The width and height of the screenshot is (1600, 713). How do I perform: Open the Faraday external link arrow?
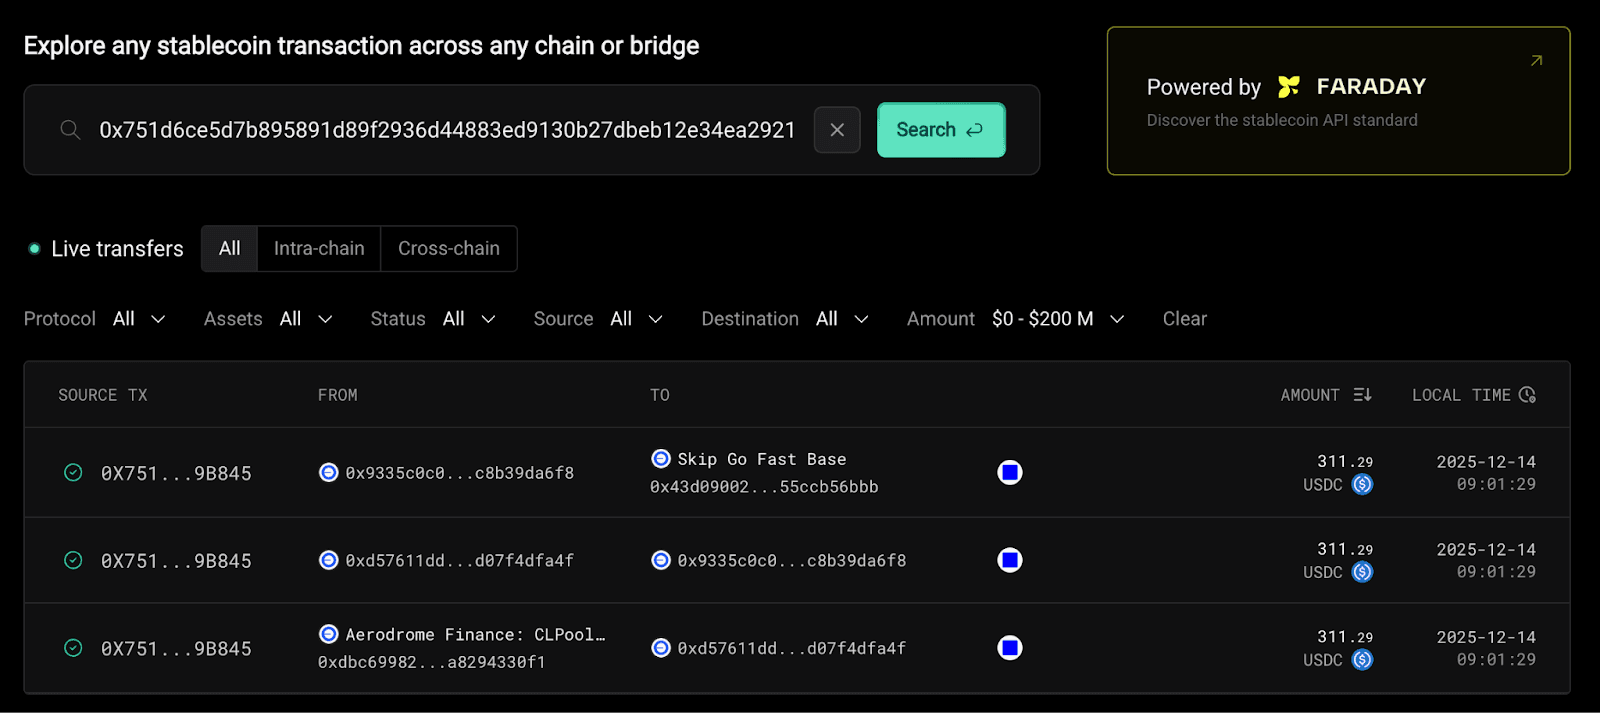click(x=1536, y=61)
